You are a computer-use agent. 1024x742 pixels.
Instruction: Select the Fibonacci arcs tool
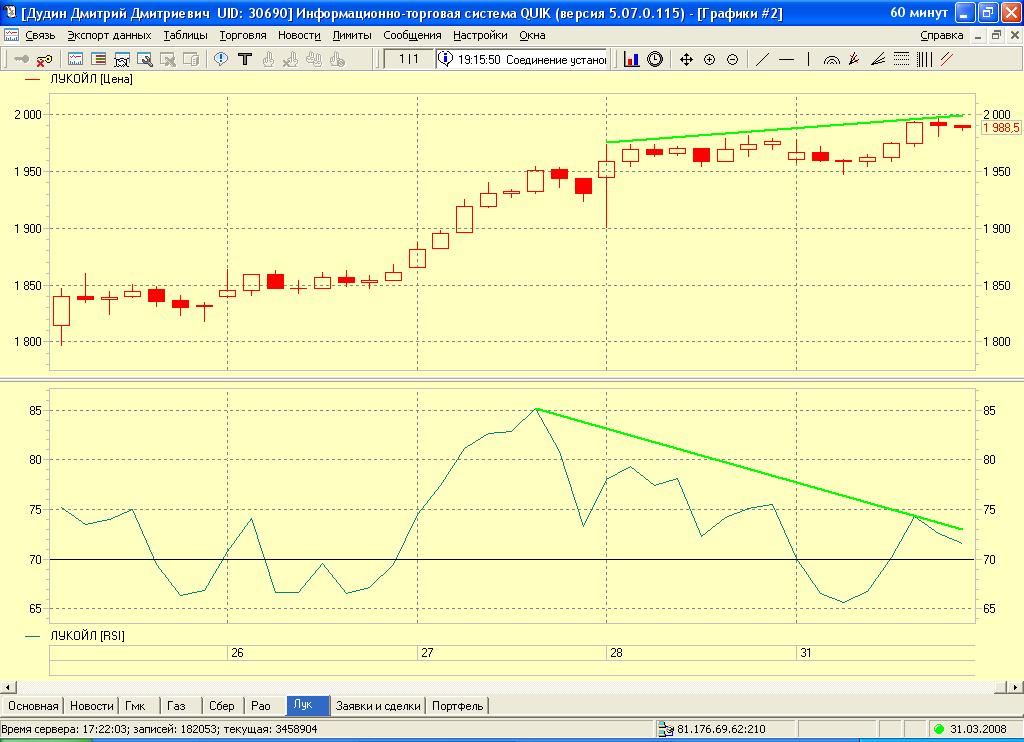[x=831, y=59]
